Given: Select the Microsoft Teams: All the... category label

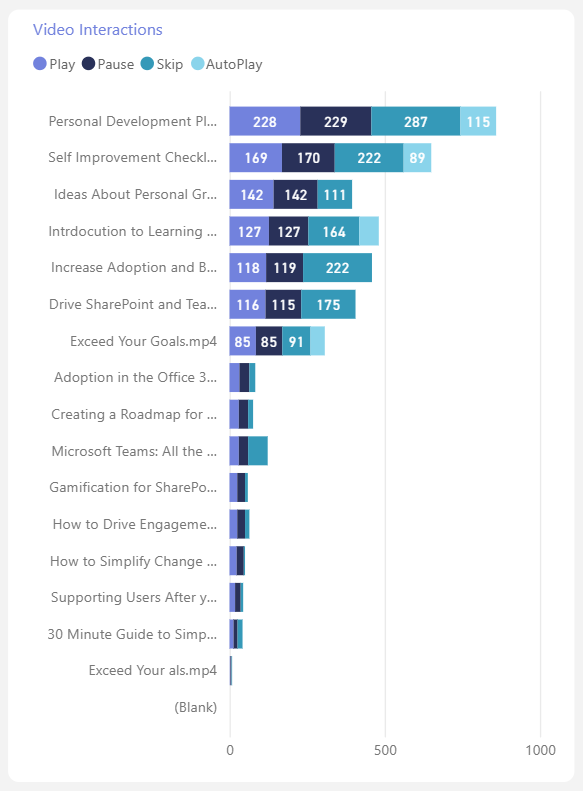Looking at the screenshot, I should (x=134, y=451).
